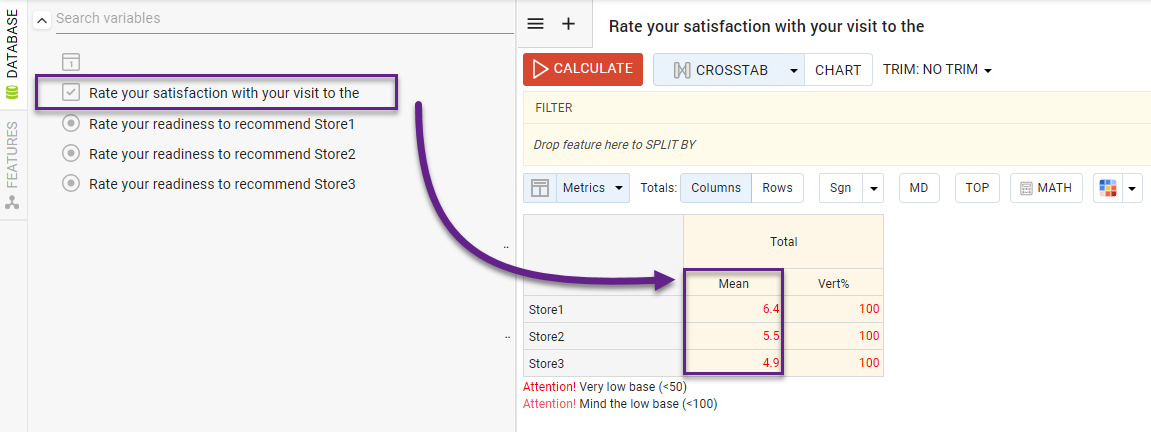Select radio icon for recommend Store2

tap(71, 154)
